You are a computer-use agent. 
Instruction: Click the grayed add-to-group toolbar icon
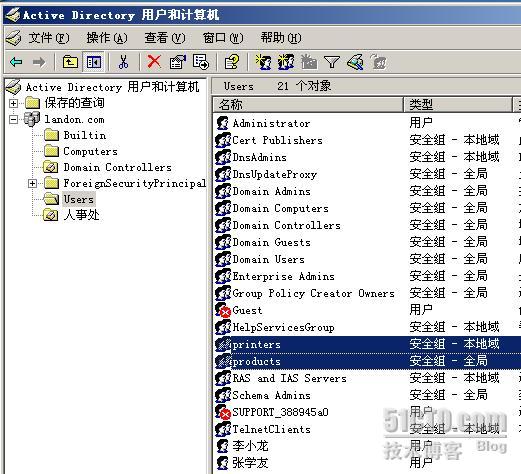[378, 62]
